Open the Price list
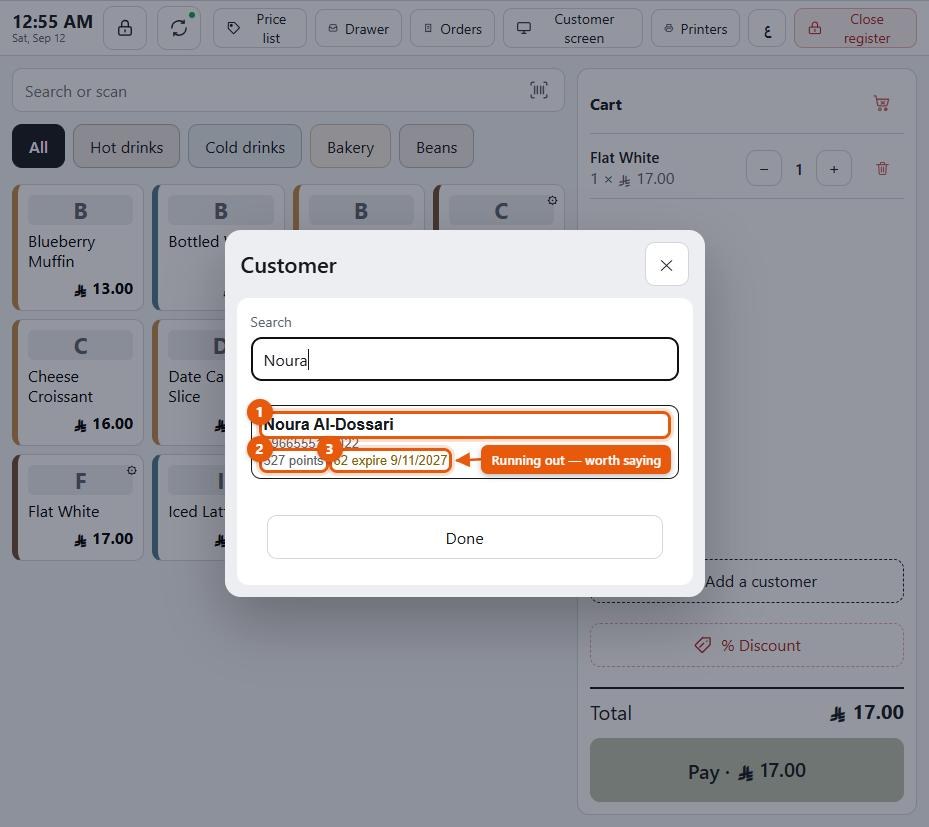 point(260,28)
